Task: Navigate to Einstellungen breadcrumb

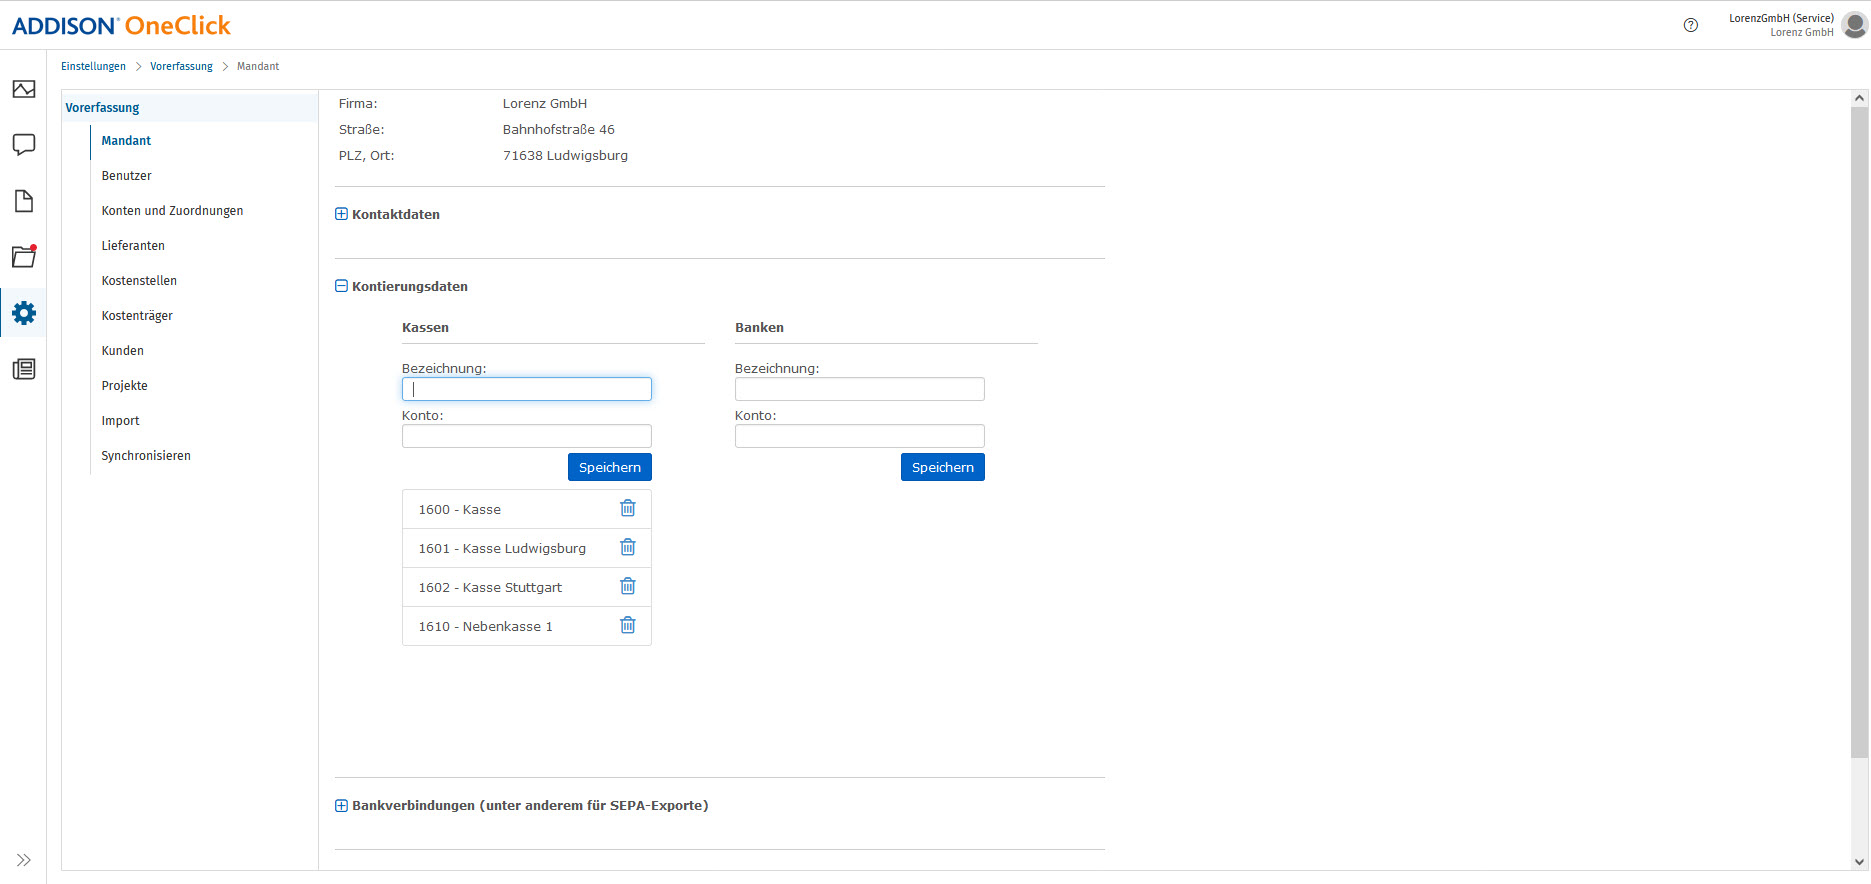Action: 93,66
